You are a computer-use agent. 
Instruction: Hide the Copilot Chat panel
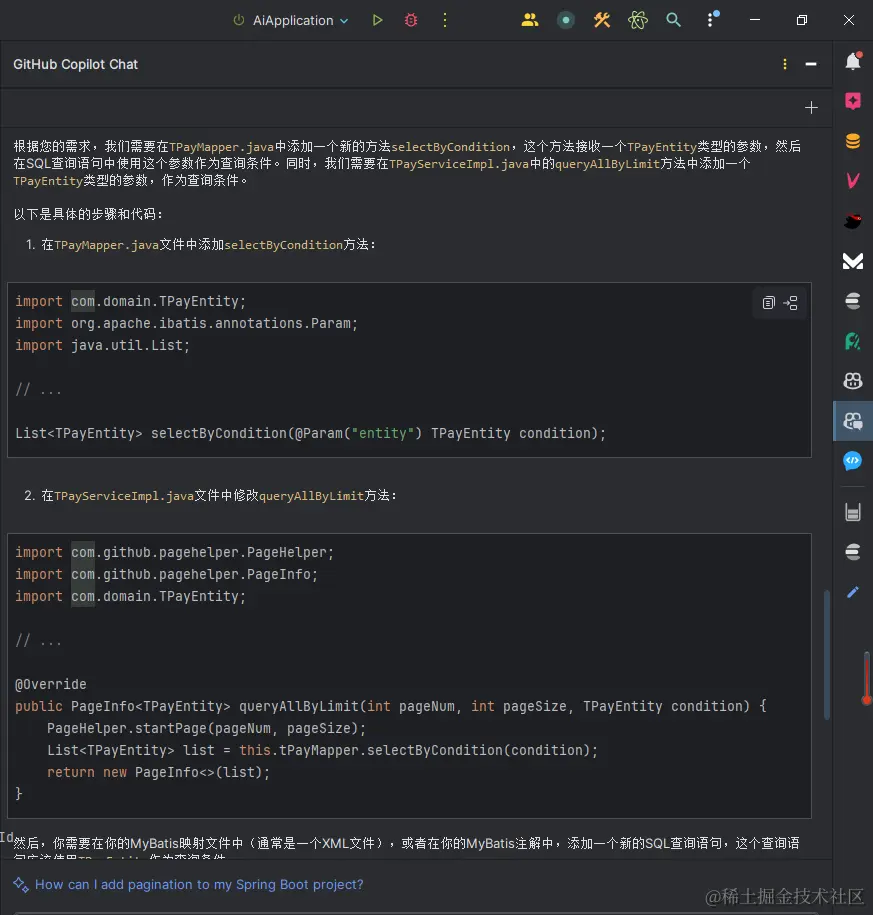tap(810, 62)
